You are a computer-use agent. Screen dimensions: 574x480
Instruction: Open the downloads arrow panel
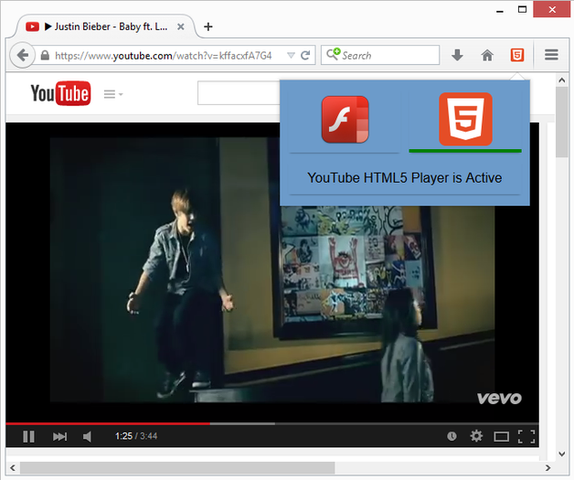pyautogui.click(x=457, y=55)
